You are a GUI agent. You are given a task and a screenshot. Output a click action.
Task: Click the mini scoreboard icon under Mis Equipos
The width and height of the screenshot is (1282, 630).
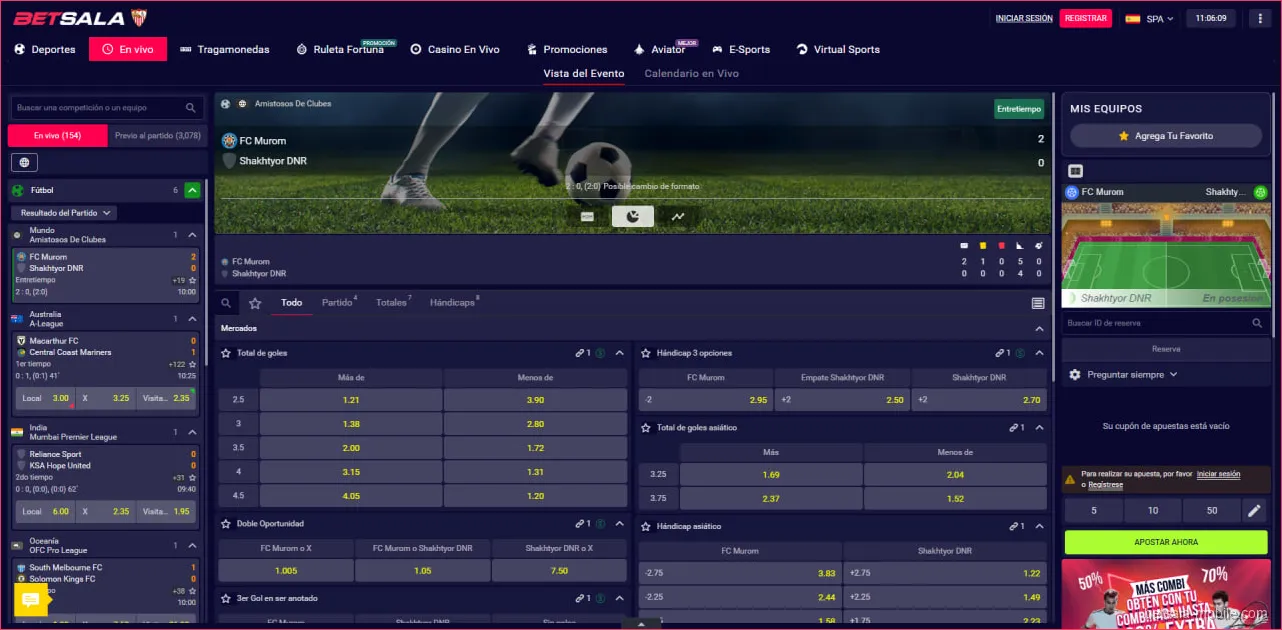pos(1076,171)
